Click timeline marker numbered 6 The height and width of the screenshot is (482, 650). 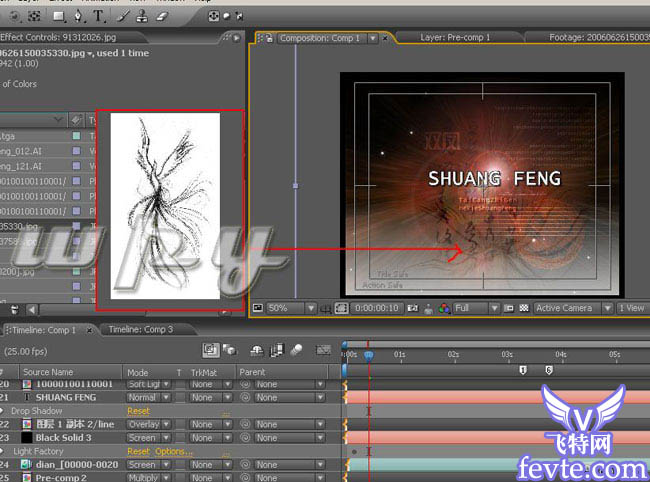(548, 370)
